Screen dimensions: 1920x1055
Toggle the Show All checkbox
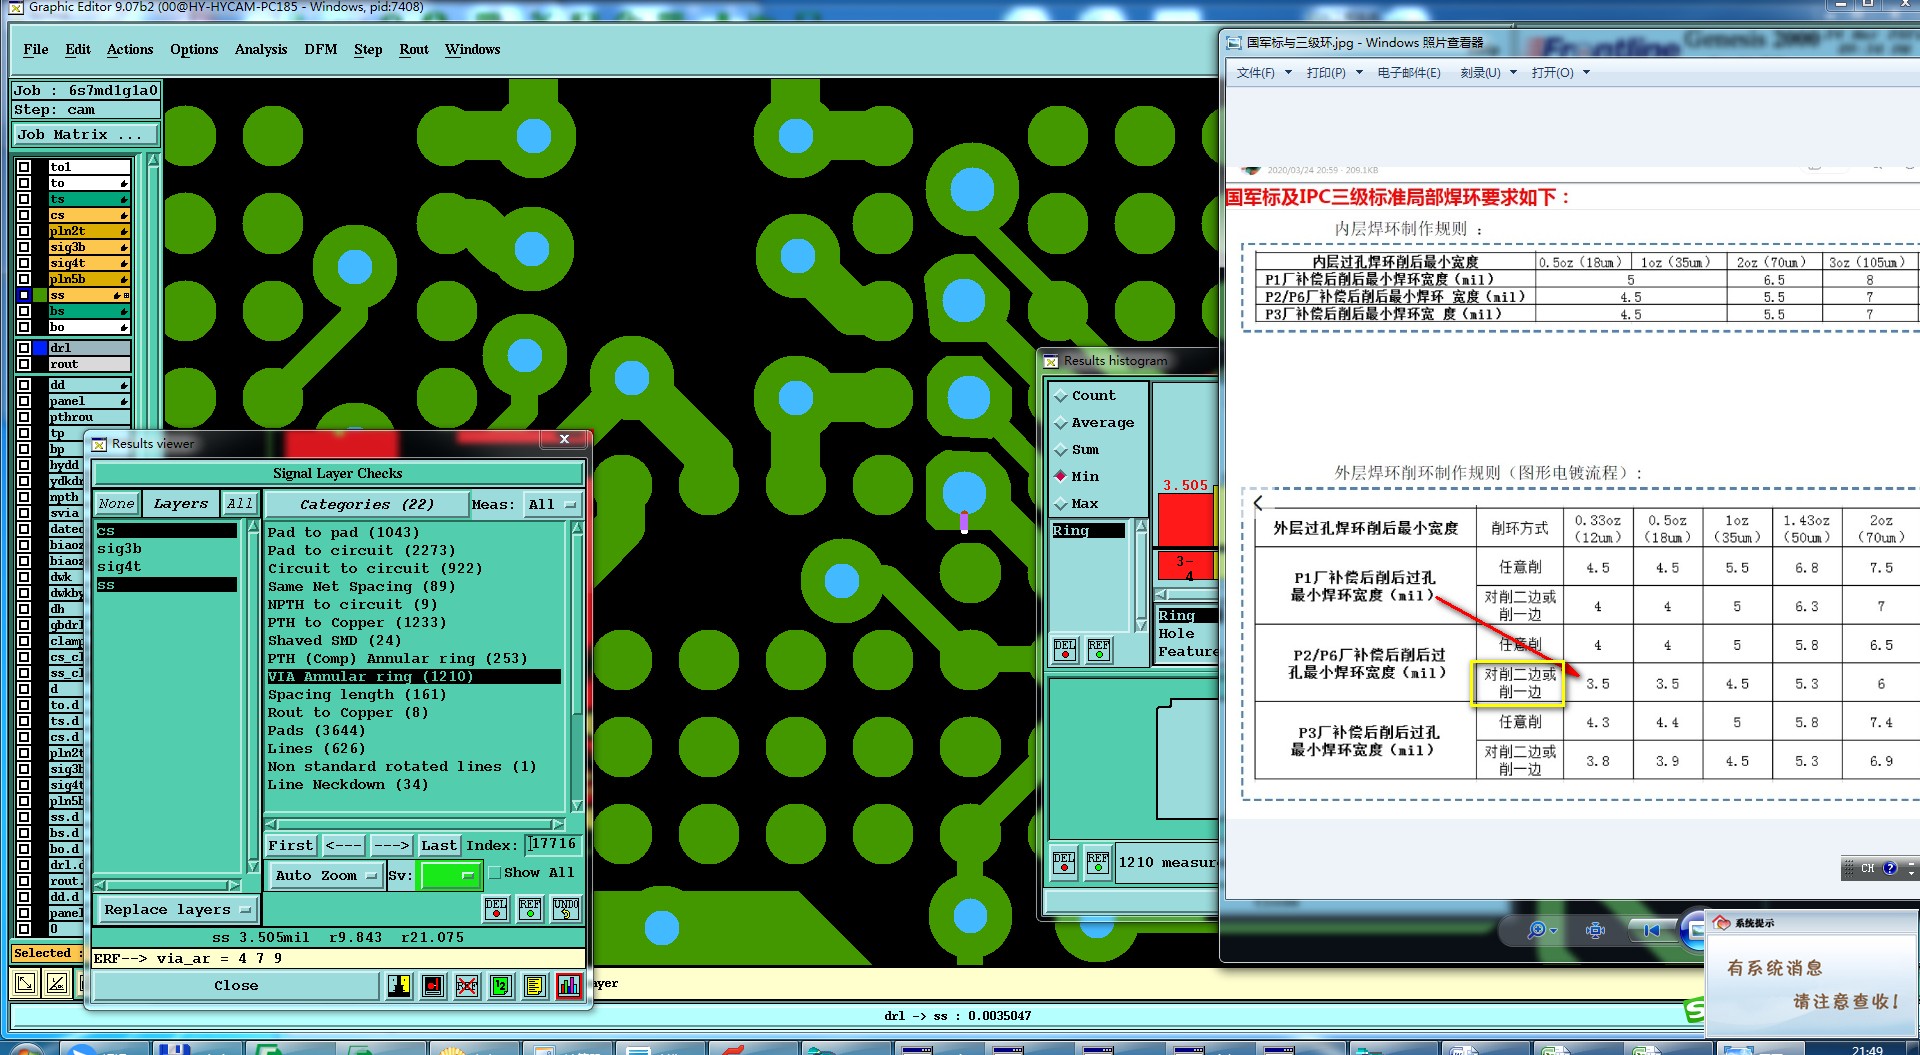click(x=495, y=873)
